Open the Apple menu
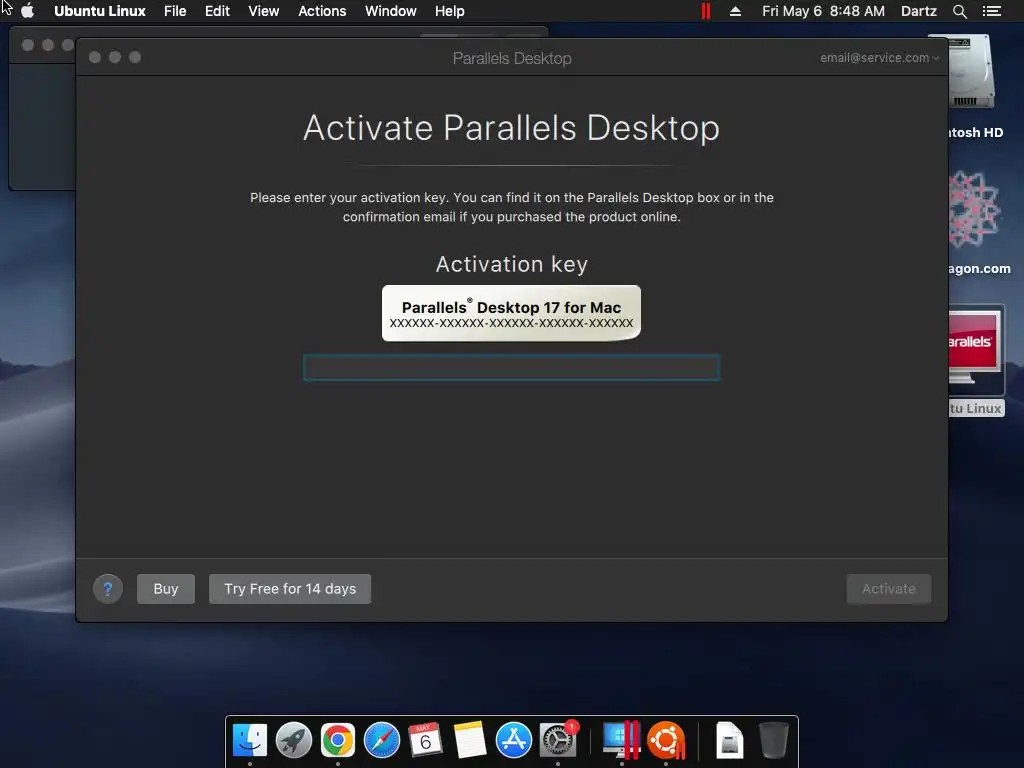The width and height of the screenshot is (1024, 768). click(x=27, y=11)
